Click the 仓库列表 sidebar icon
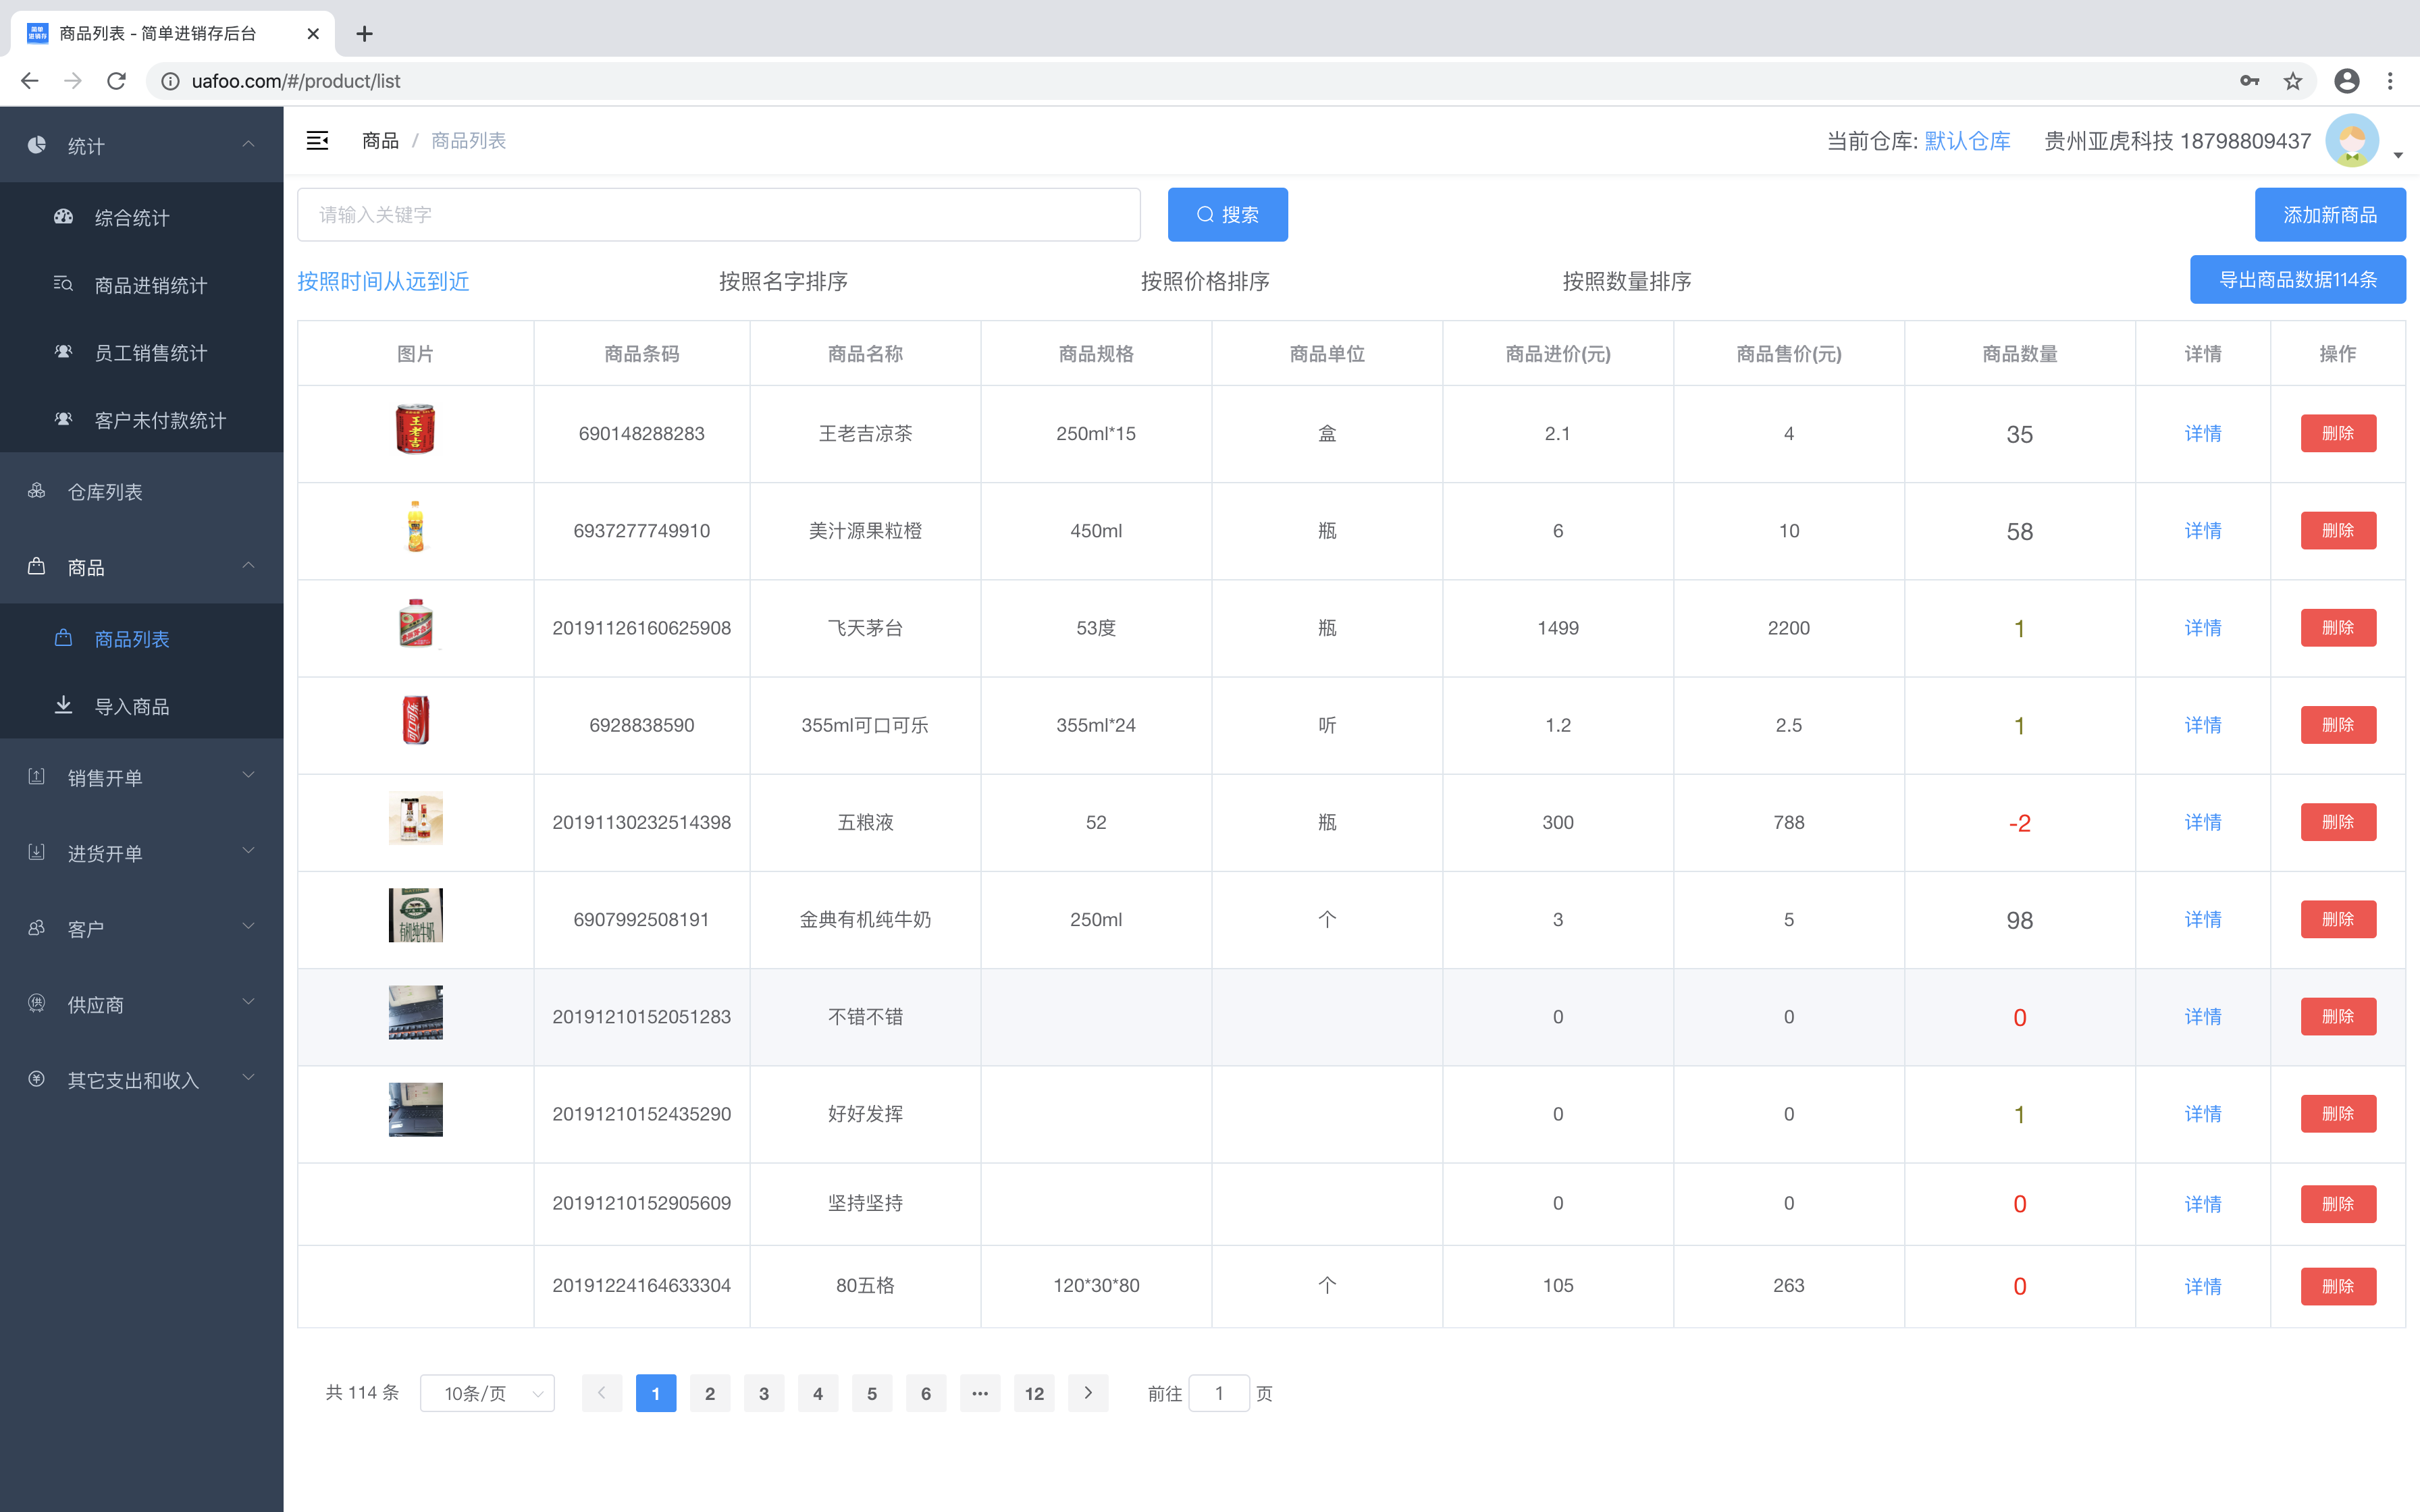2420x1512 pixels. [x=37, y=491]
